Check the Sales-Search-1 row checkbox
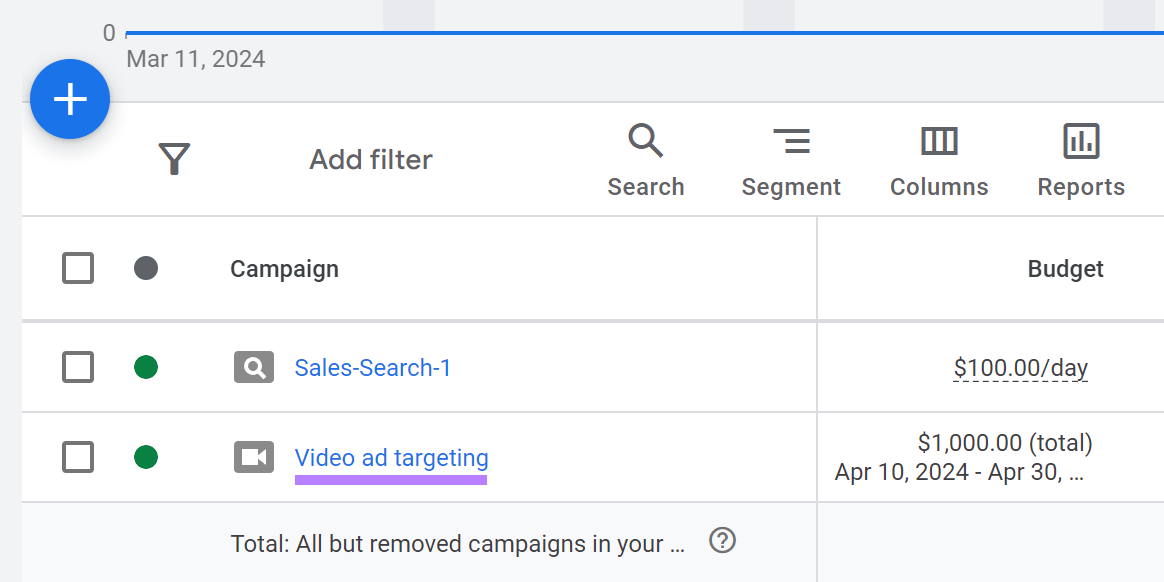This screenshot has width=1164, height=582. [78, 367]
